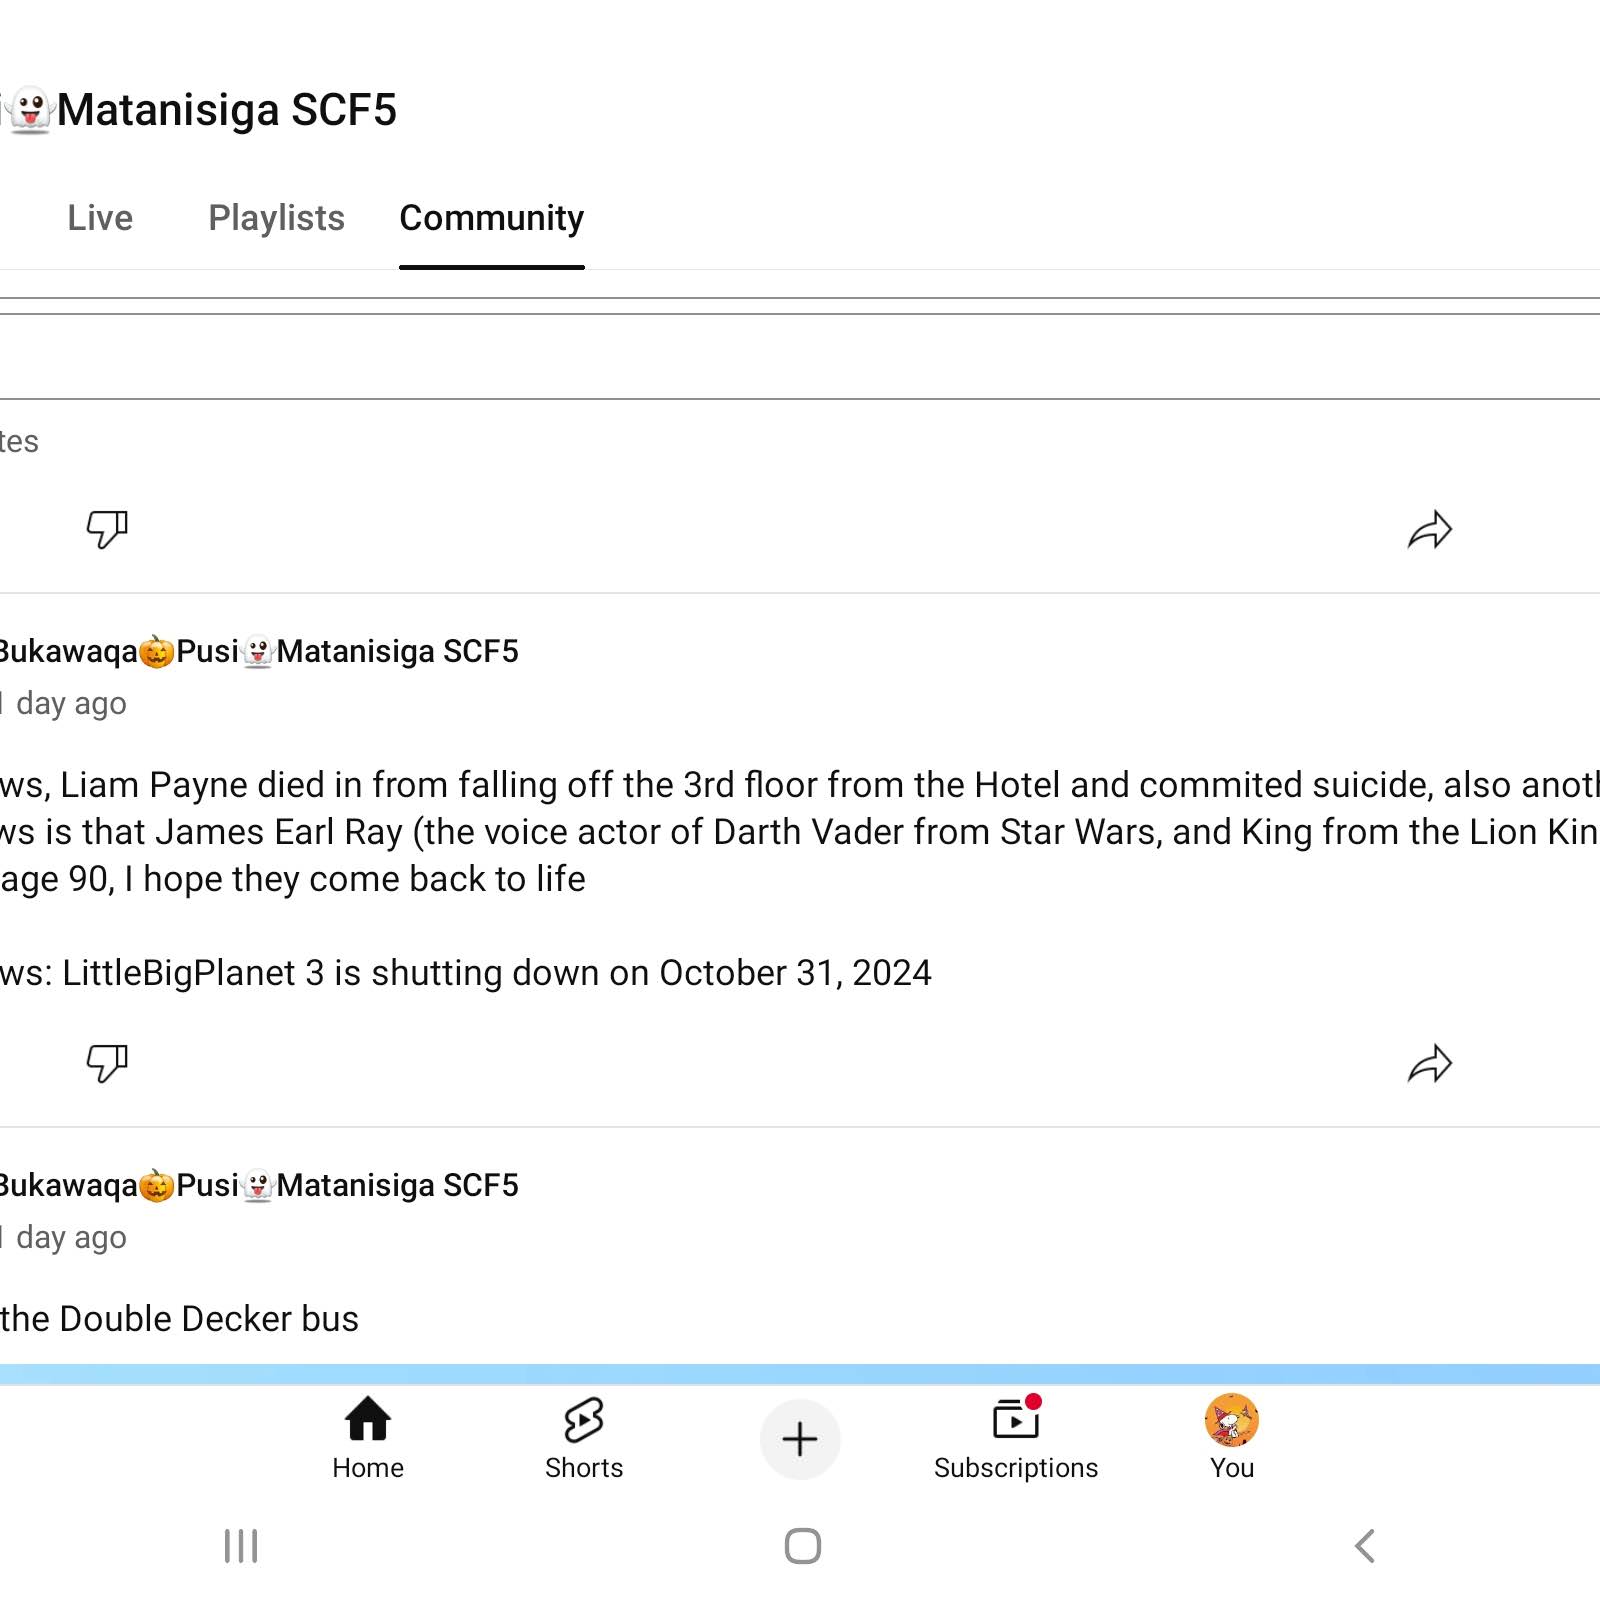This screenshot has height=1600, width=1600.
Task: Select the Community tab
Action: pos(491,218)
